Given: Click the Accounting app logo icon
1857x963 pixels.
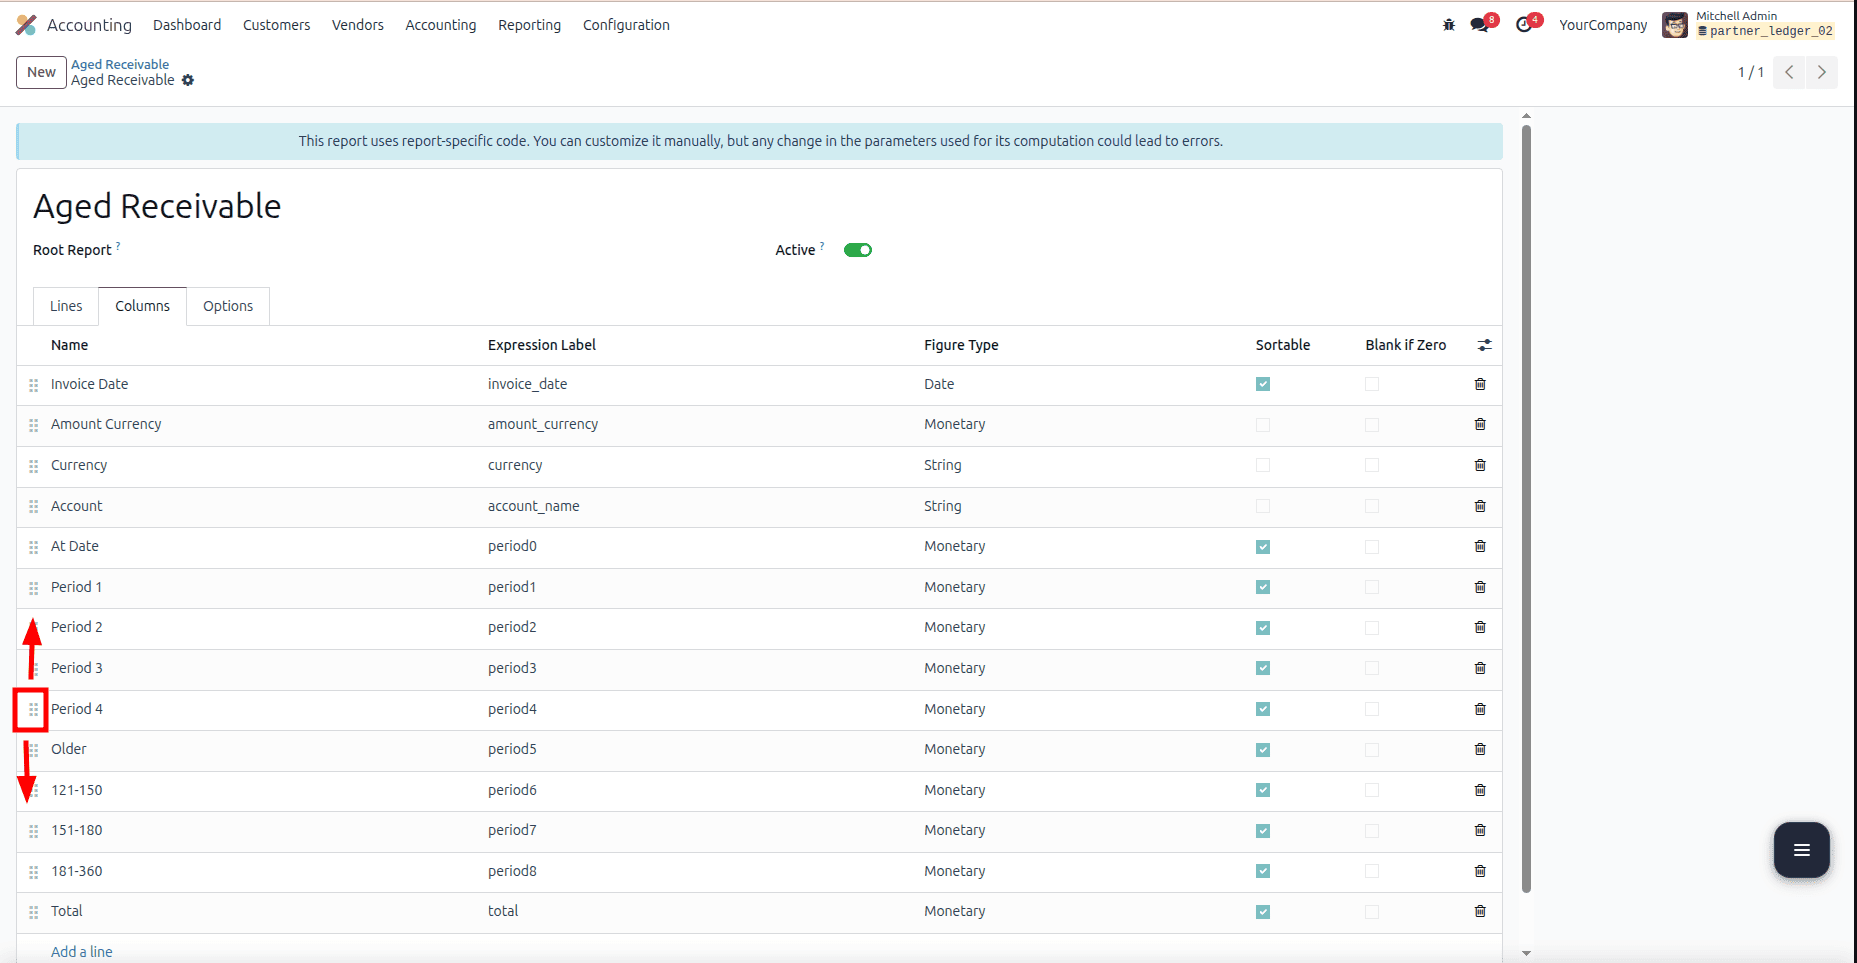Looking at the screenshot, I should point(26,25).
